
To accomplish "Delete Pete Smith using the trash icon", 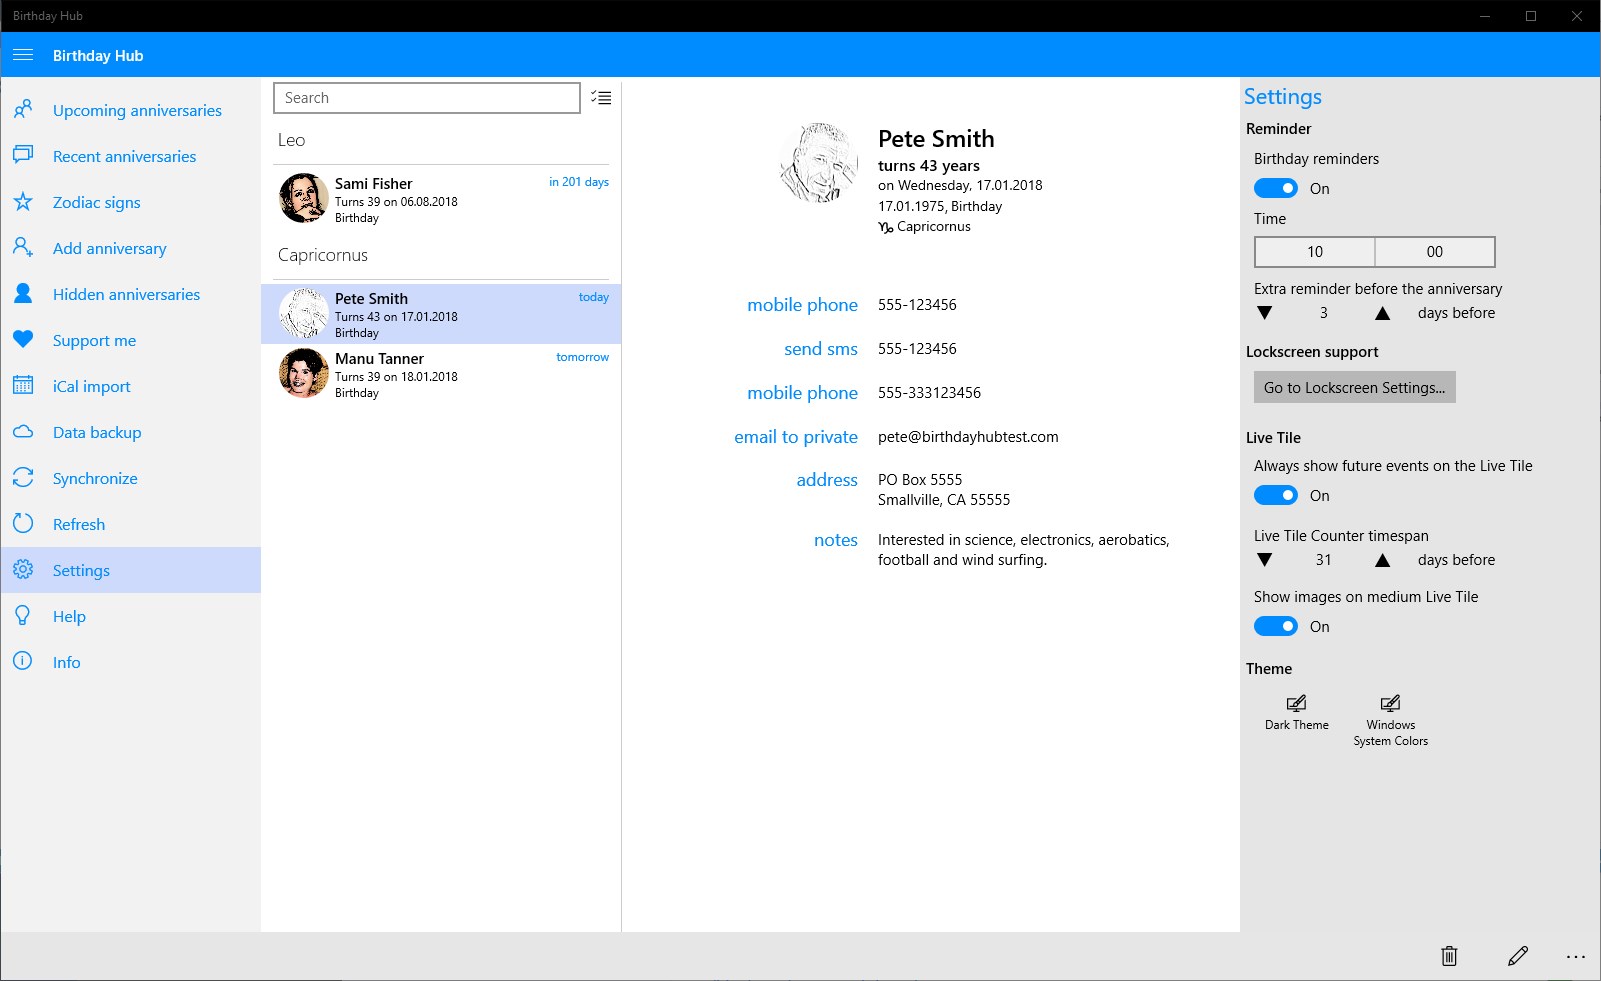I will pos(1450,956).
